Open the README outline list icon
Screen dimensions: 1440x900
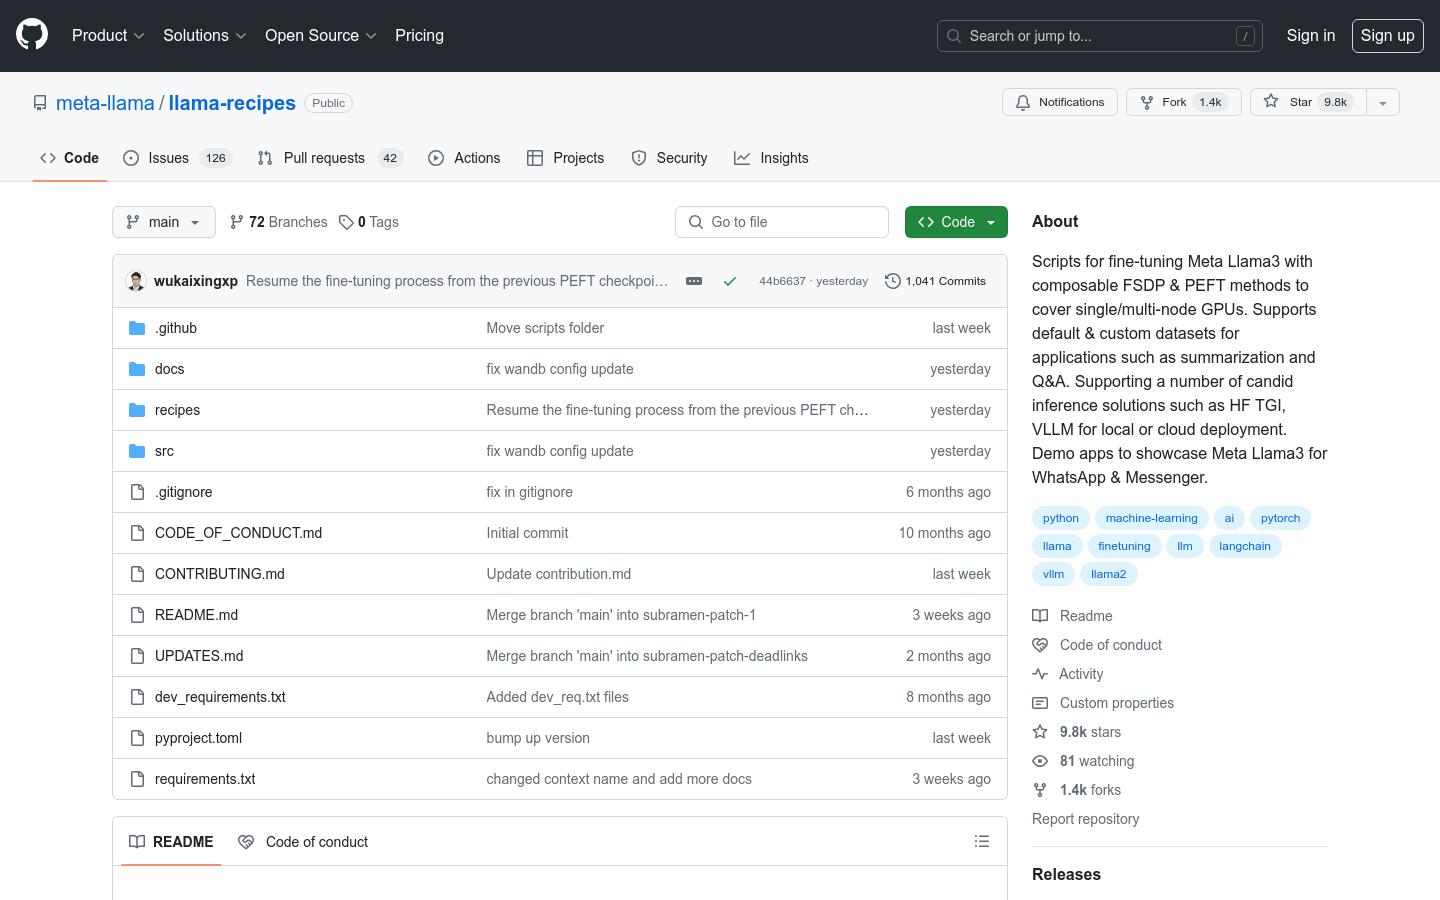pos(982,842)
